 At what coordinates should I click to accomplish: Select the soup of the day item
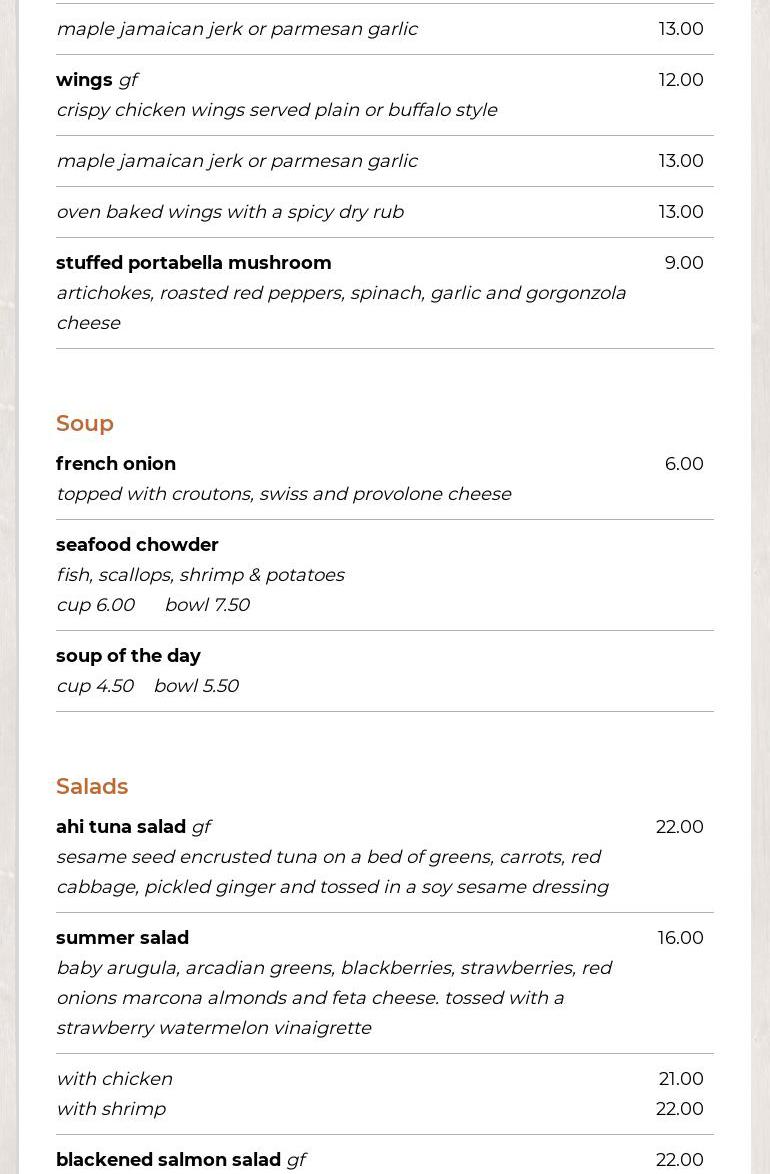pos(128,656)
